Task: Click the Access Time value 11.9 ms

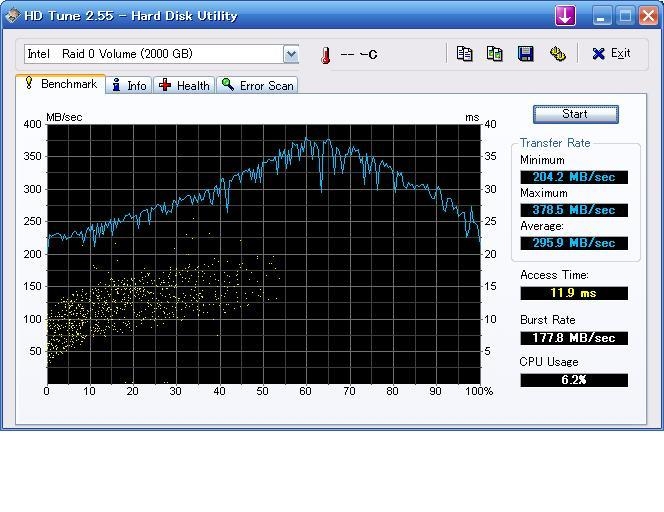Action: coord(574,293)
